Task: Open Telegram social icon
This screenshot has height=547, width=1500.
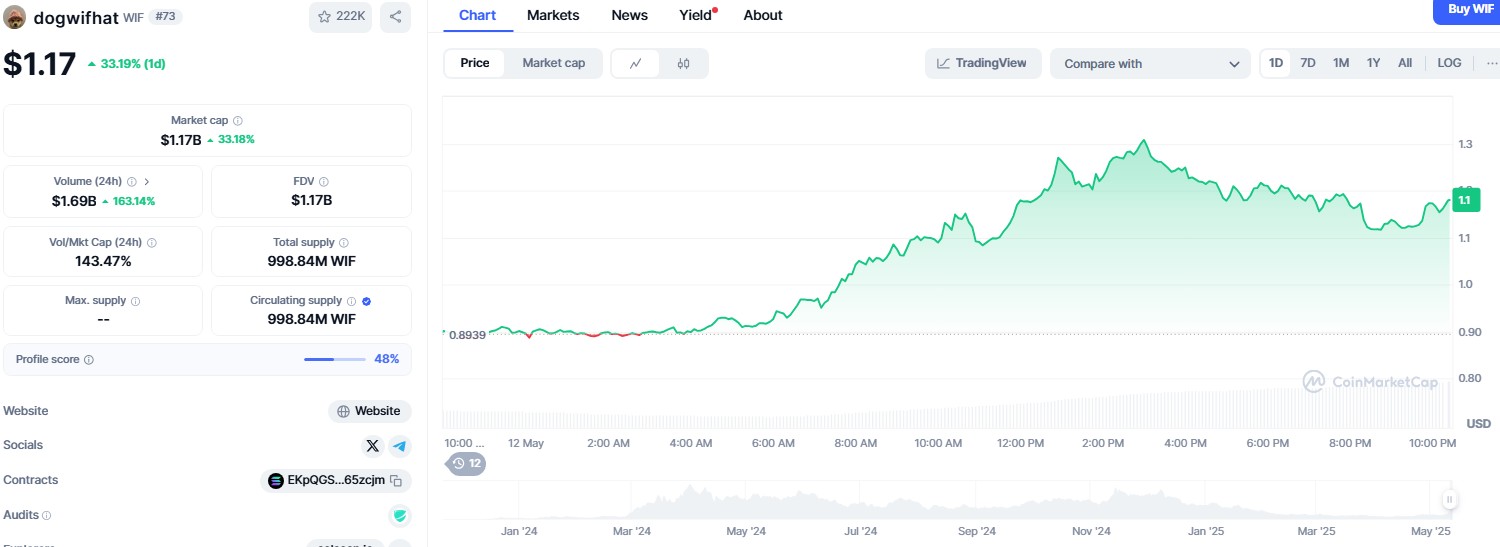Action: pos(400,446)
